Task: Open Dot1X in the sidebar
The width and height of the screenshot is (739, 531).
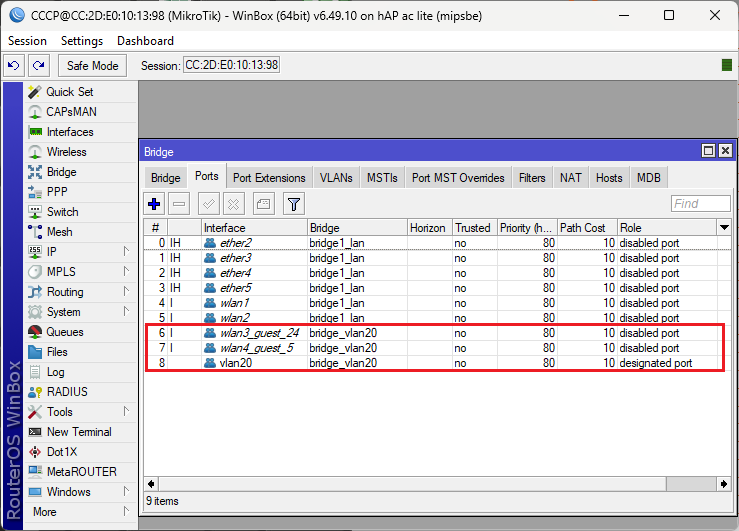Action: [81, 452]
